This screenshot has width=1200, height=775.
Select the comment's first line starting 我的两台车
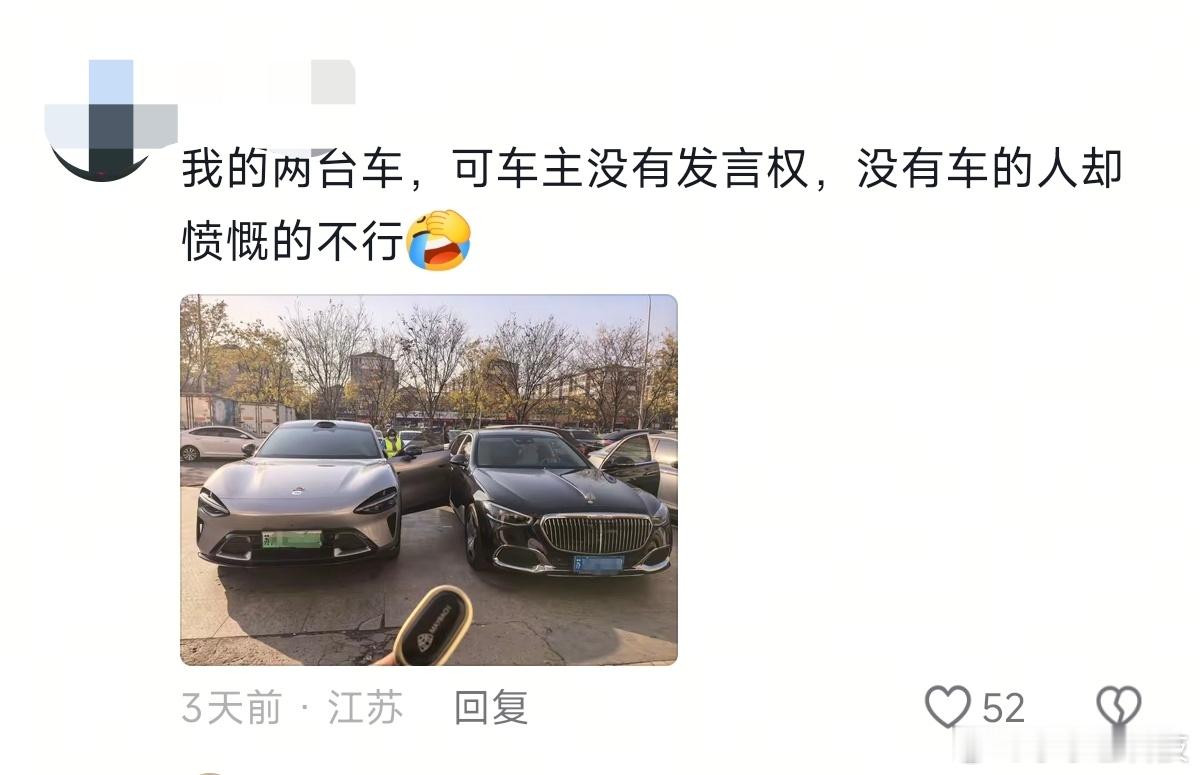[652, 170]
